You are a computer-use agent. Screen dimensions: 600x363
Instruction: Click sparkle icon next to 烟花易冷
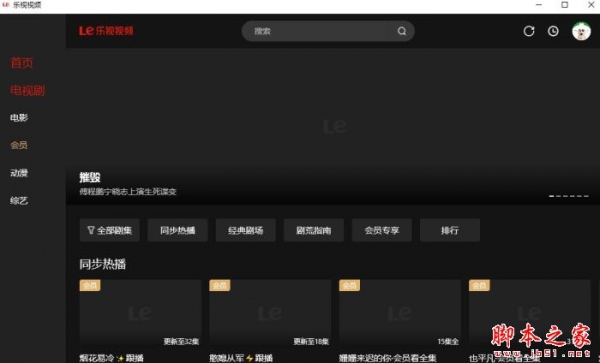[121, 358]
